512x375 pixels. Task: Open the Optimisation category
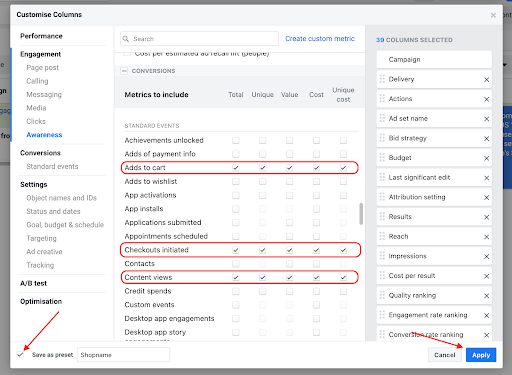coord(41,301)
